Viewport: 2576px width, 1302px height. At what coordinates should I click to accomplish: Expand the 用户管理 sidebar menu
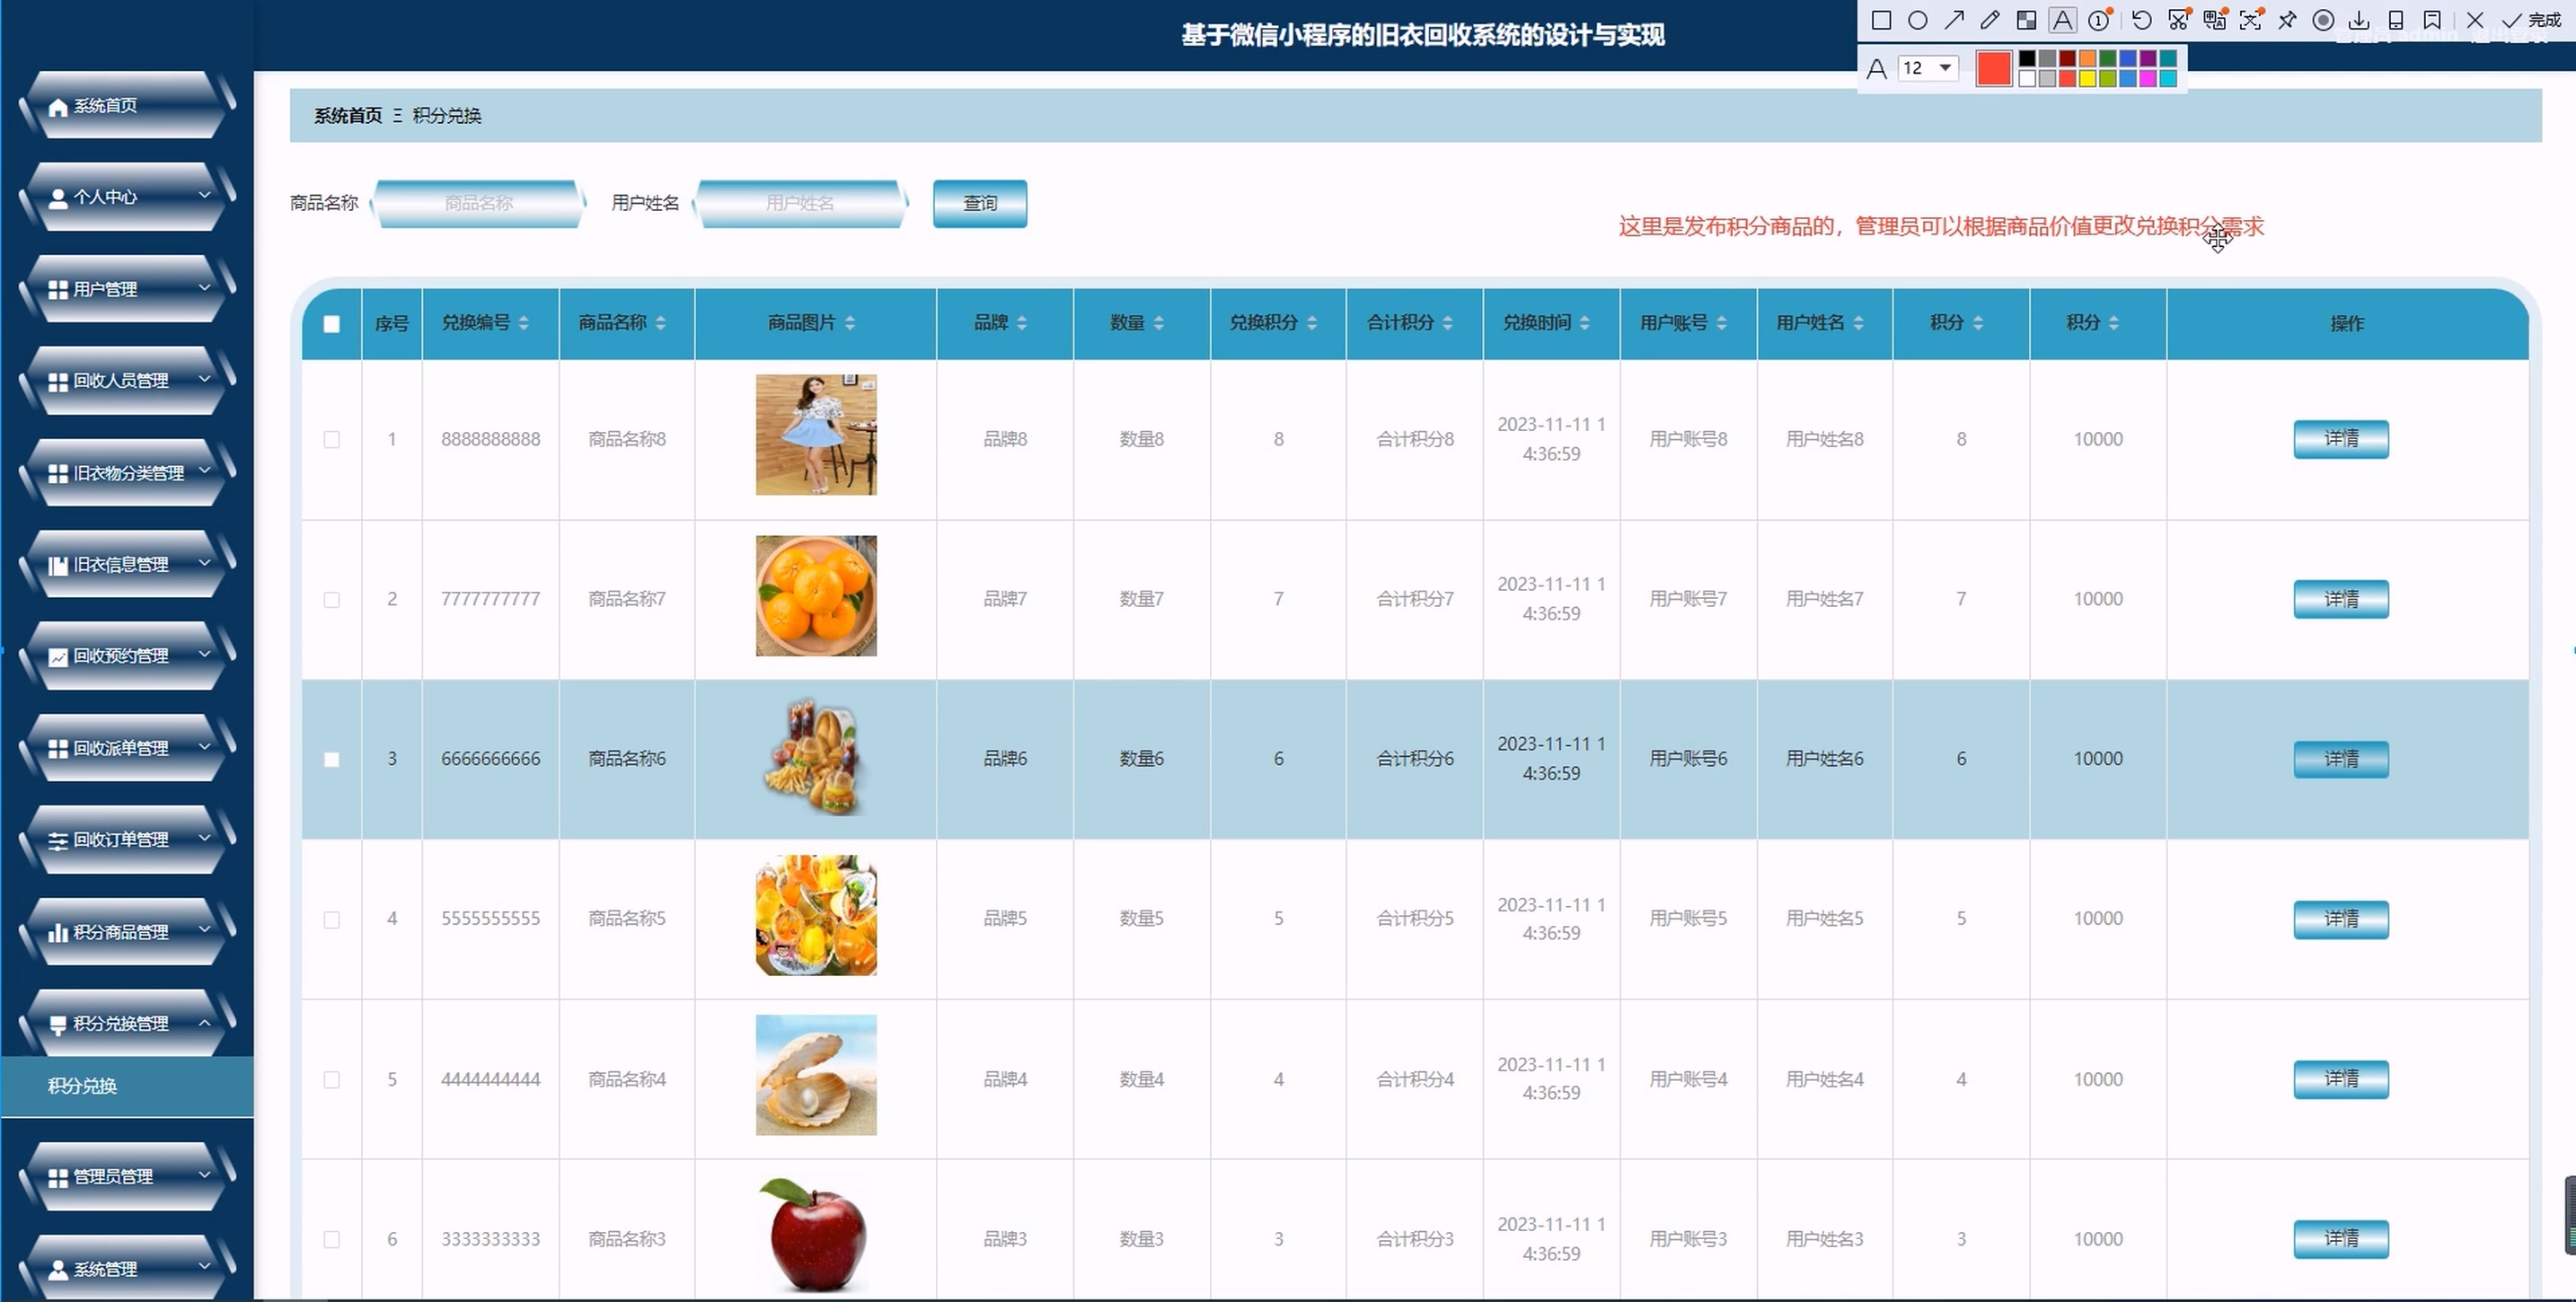127,289
